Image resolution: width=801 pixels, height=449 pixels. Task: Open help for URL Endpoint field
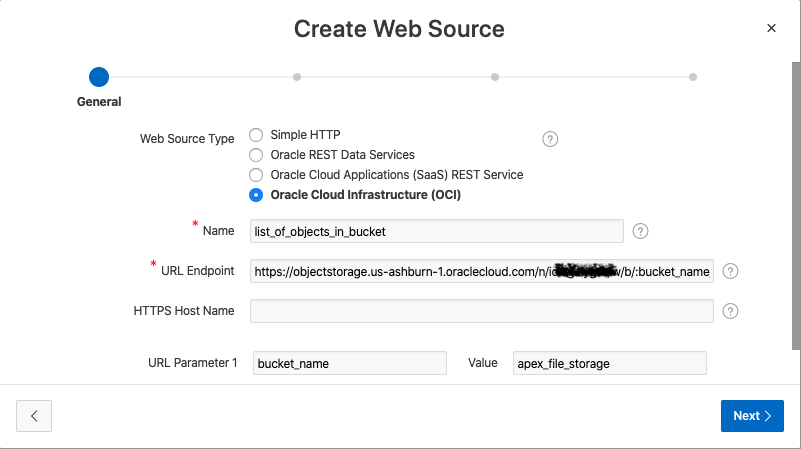pos(730,271)
